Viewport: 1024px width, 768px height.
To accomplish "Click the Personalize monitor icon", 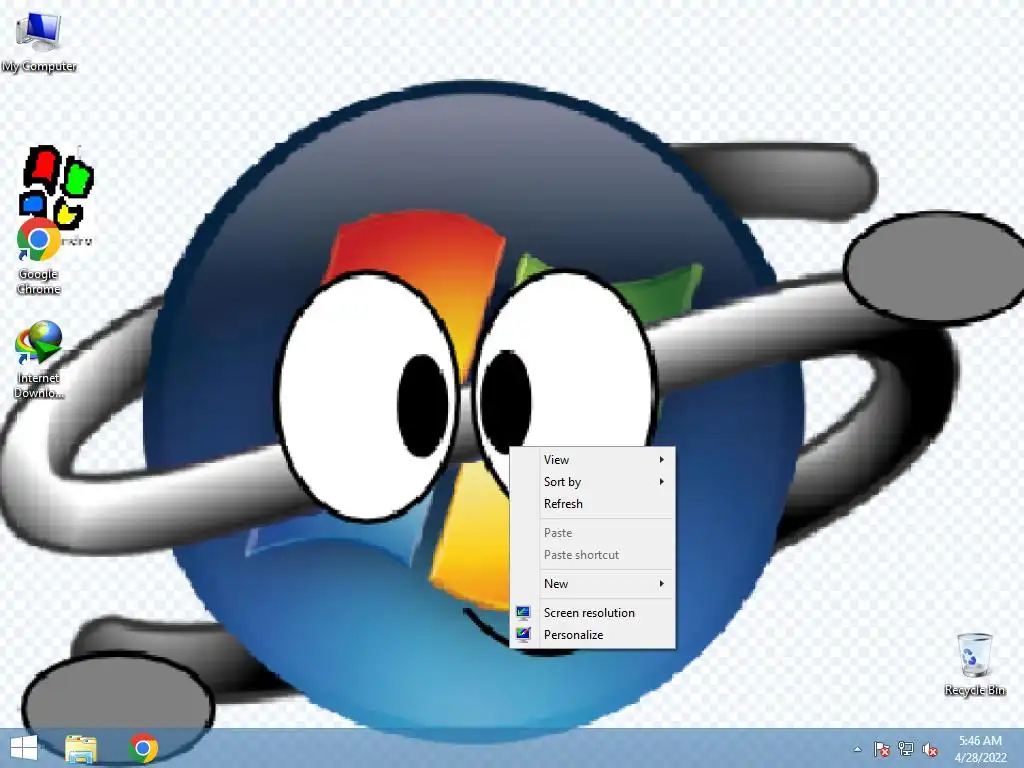I will [x=523, y=635].
